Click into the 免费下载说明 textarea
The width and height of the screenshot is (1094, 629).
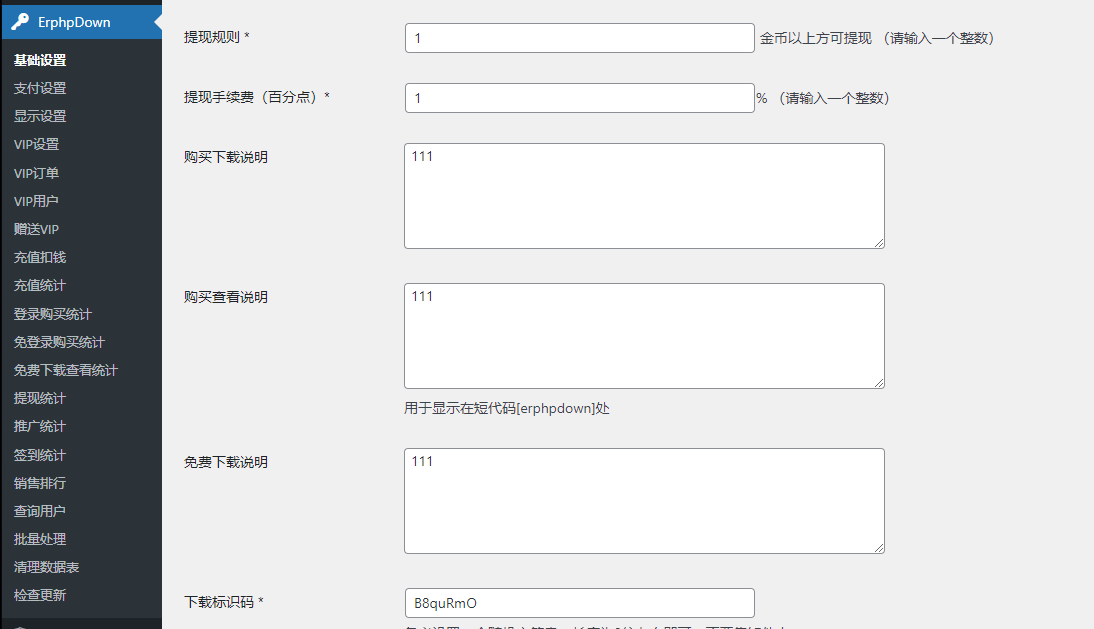[x=644, y=501]
